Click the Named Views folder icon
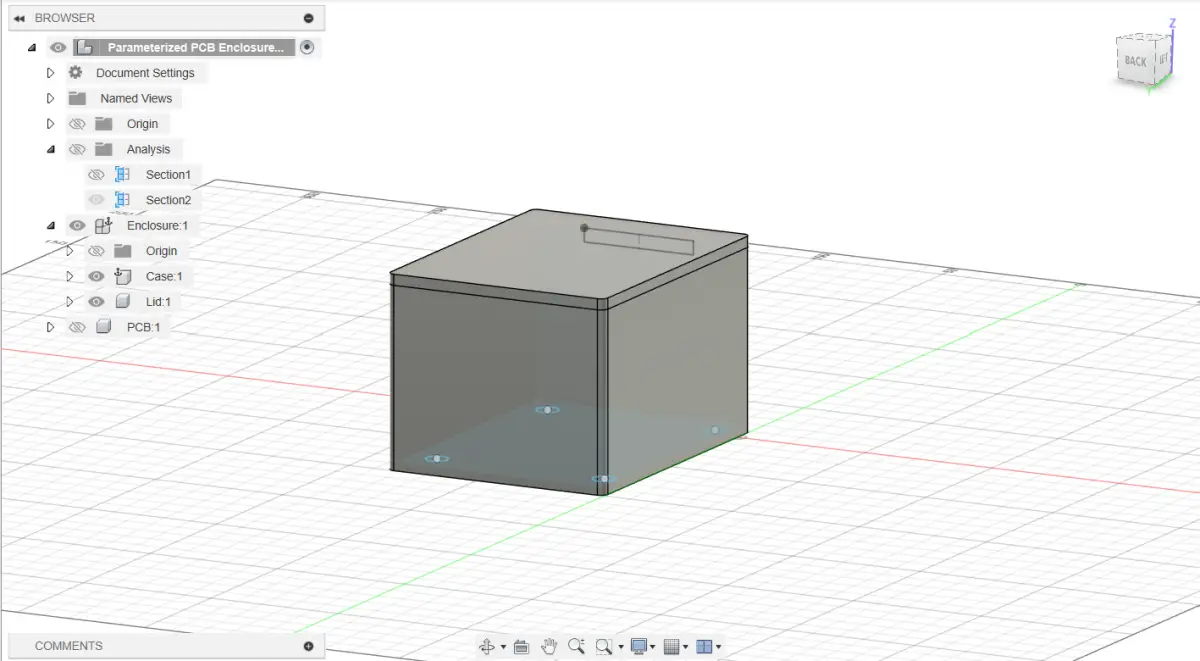This screenshot has width=1200, height=661. [x=77, y=98]
